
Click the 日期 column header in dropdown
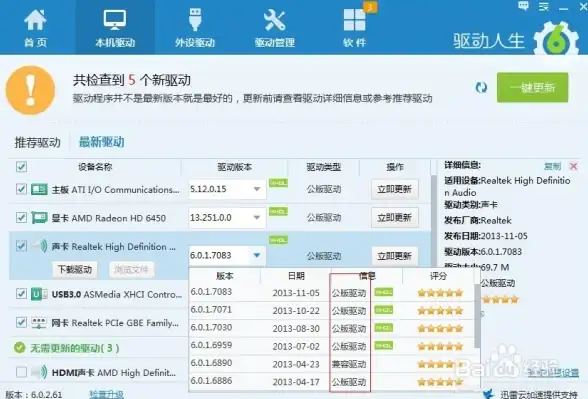296,276
